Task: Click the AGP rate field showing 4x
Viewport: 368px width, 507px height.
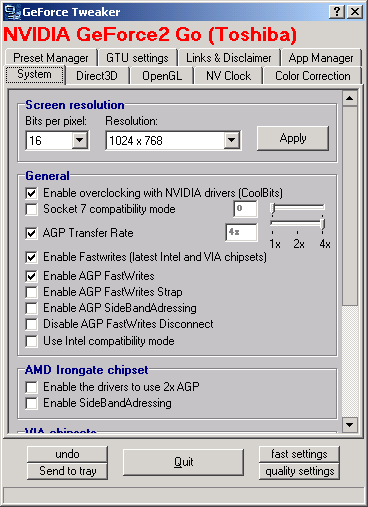Action: coord(241,232)
